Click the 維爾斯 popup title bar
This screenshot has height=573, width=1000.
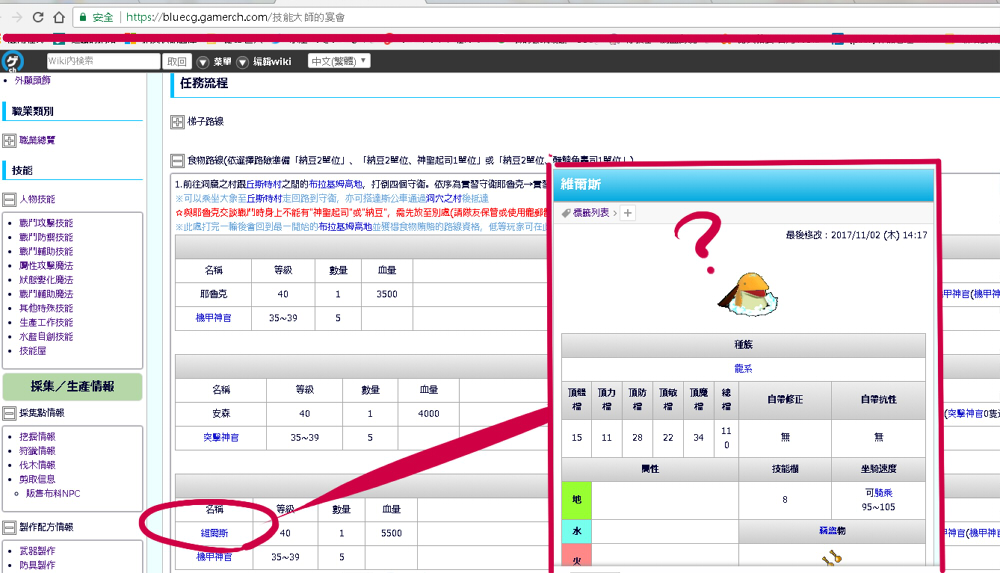743,185
